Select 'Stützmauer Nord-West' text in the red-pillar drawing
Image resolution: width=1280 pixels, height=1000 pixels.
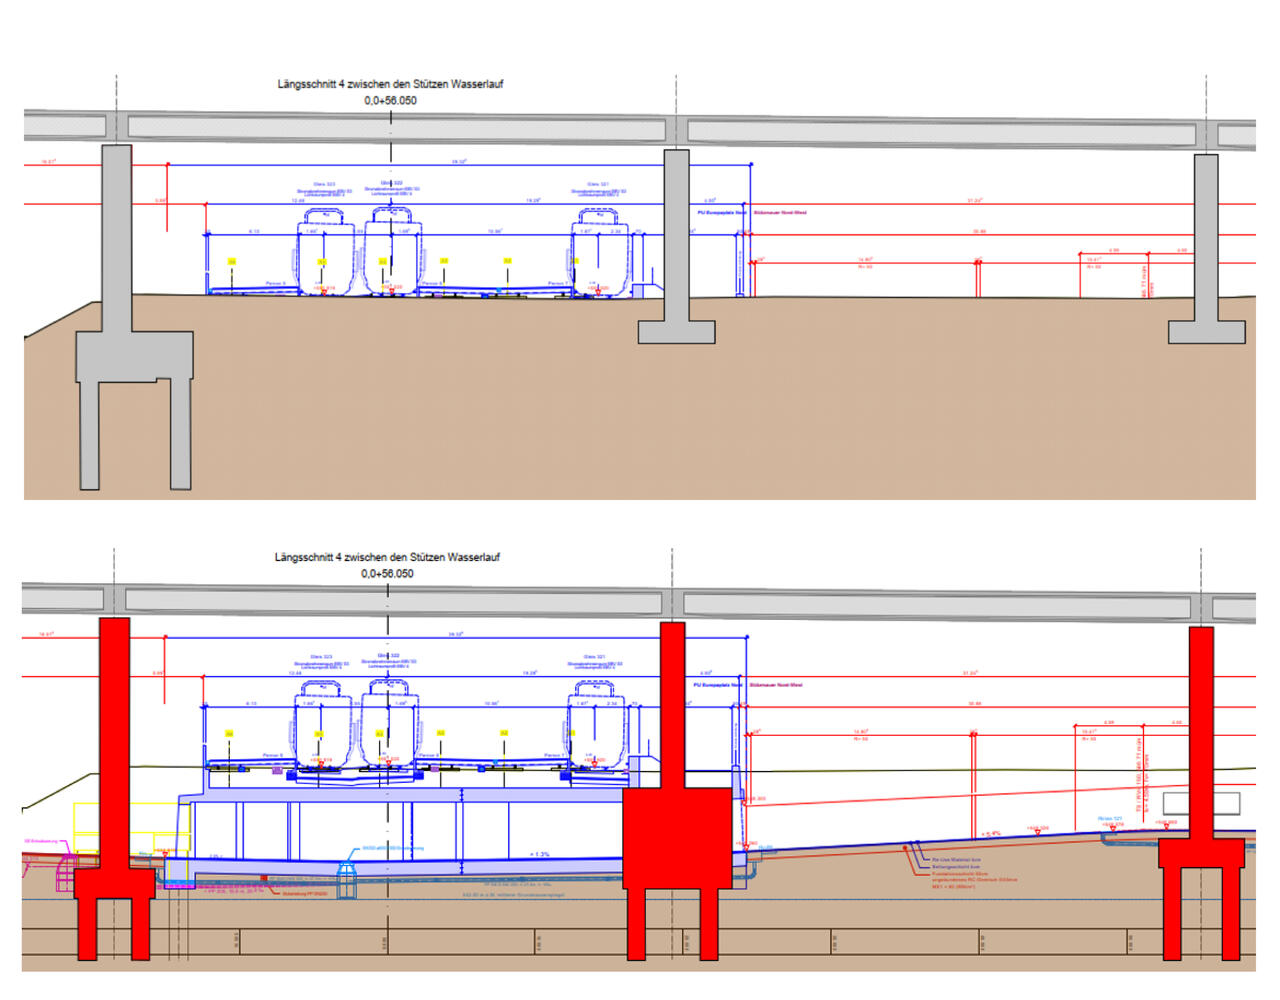(x=776, y=685)
